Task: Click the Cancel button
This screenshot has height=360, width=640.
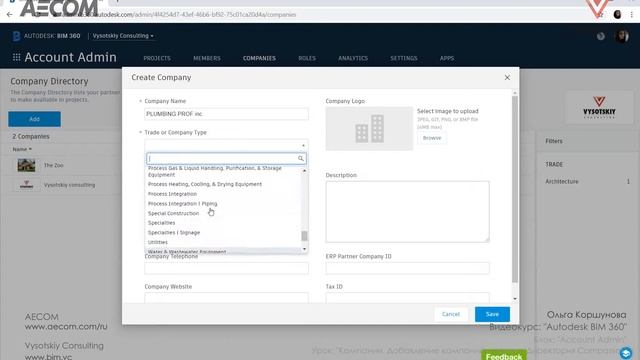Action: click(451, 314)
